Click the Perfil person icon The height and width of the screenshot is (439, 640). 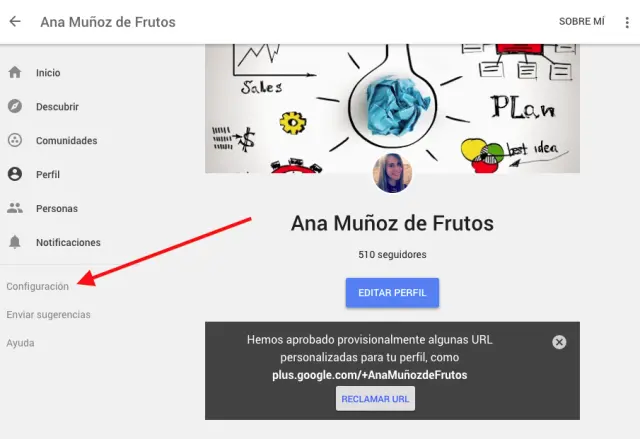(x=15, y=174)
